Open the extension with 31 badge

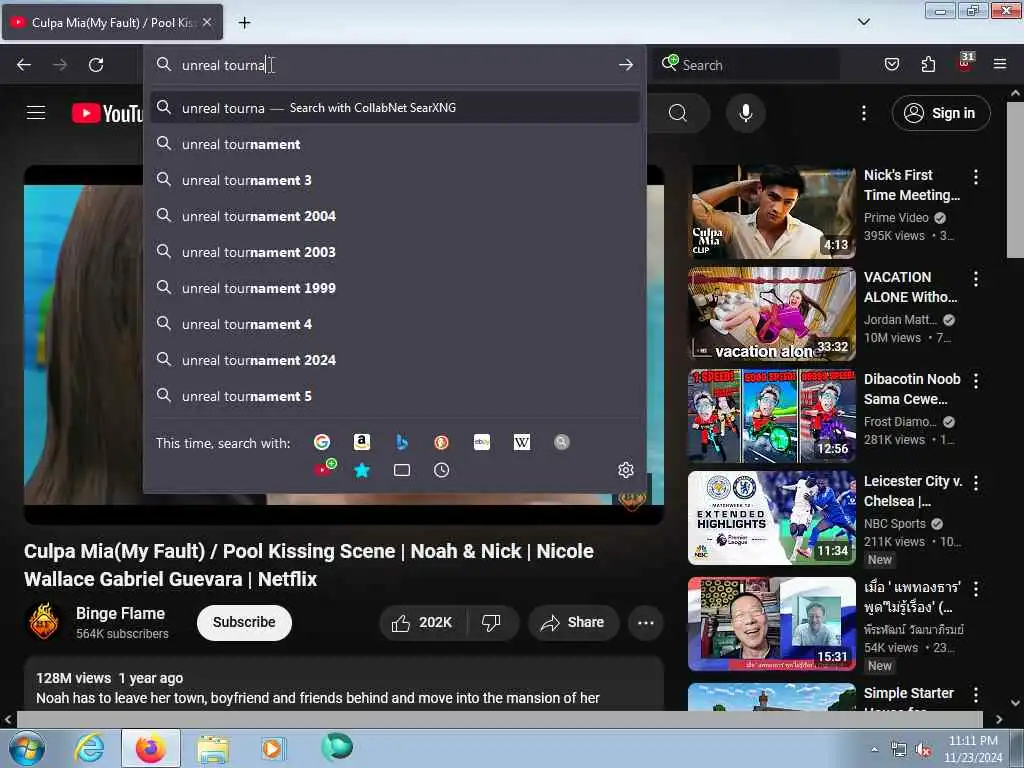coord(965,62)
